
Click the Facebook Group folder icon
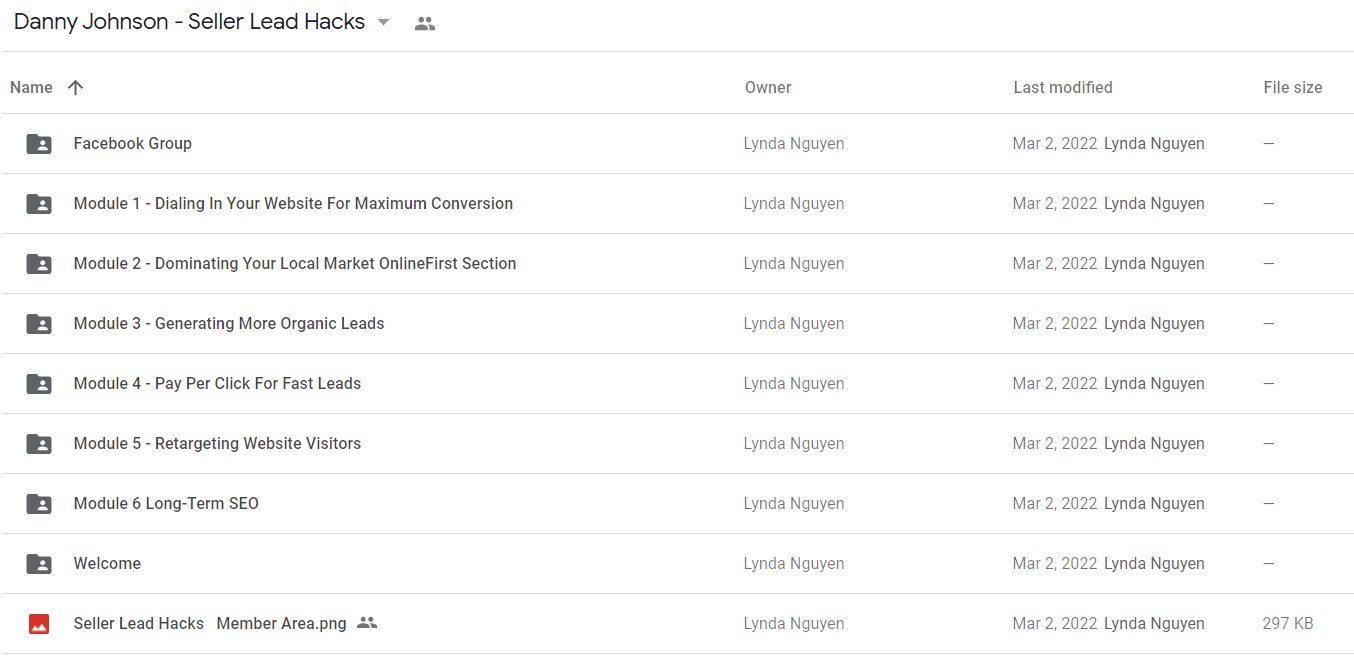[x=39, y=143]
